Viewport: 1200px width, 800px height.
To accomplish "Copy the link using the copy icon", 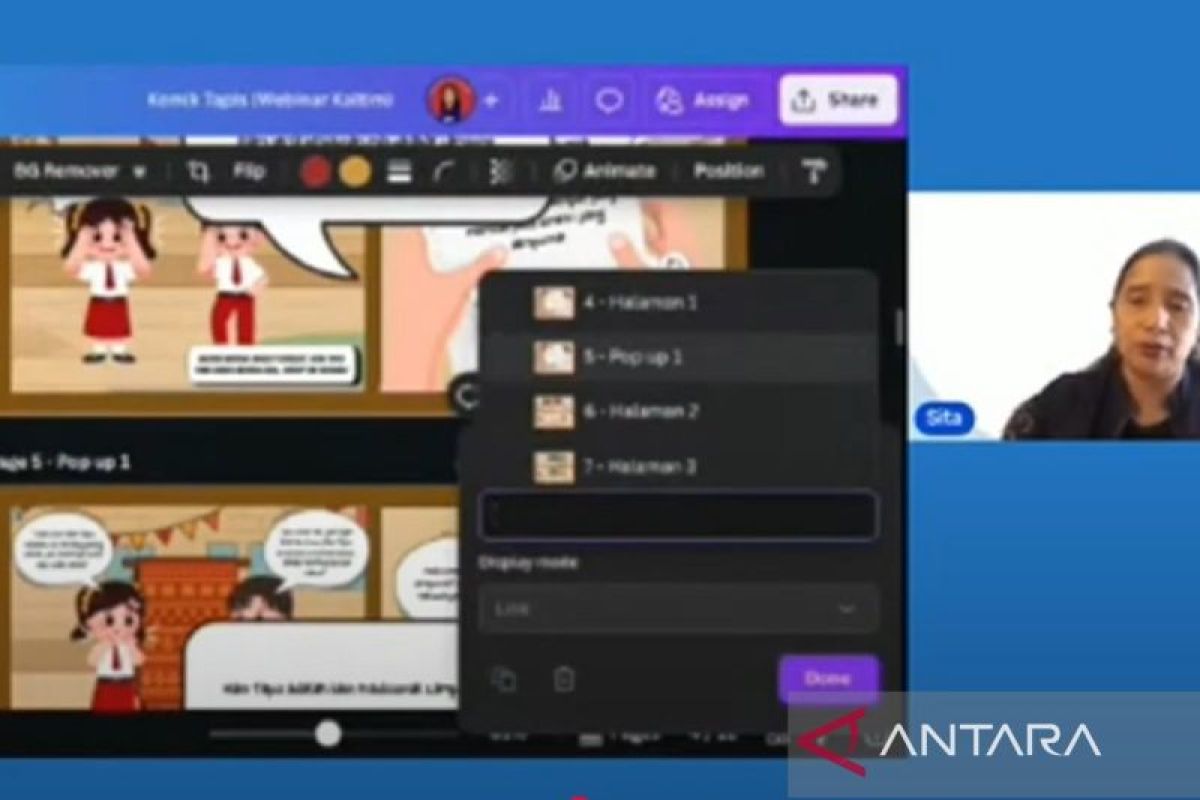I will coord(504,680).
